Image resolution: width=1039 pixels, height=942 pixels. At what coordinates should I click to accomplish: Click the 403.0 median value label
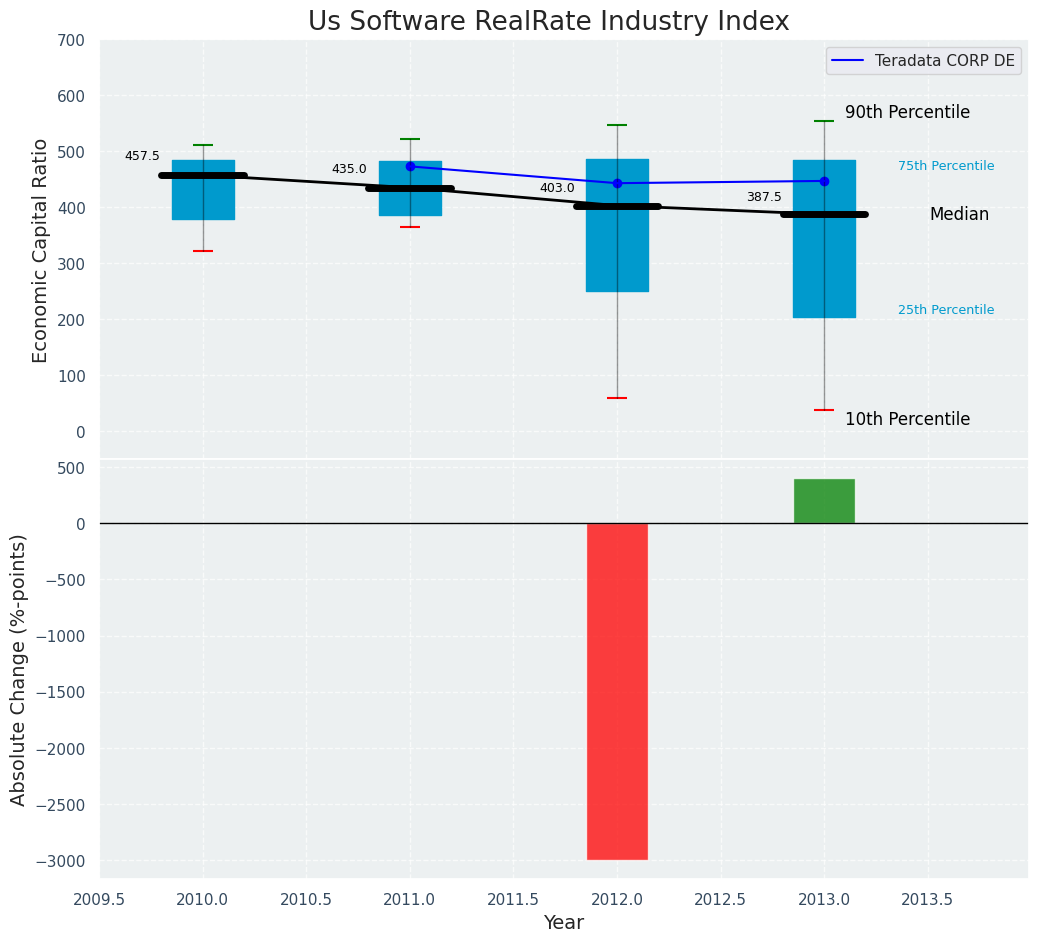[557, 188]
